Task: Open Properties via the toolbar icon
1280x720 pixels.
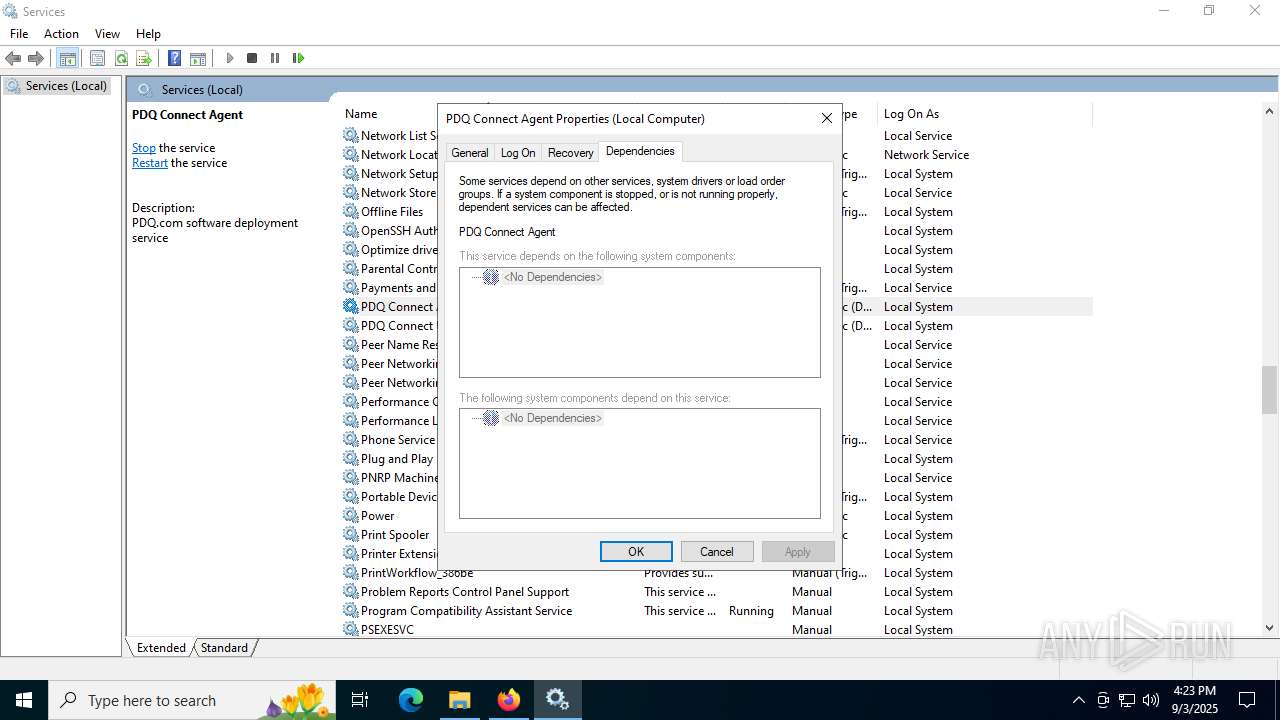Action: click(98, 58)
